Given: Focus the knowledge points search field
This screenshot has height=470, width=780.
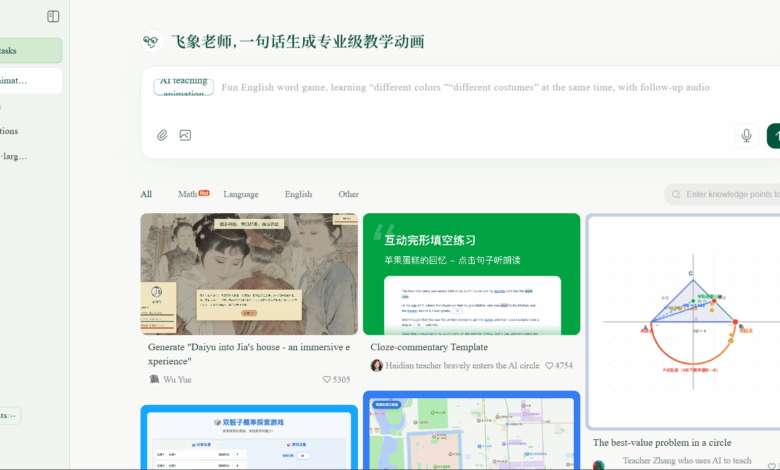Looking at the screenshot, I should [x=730, y=194].
